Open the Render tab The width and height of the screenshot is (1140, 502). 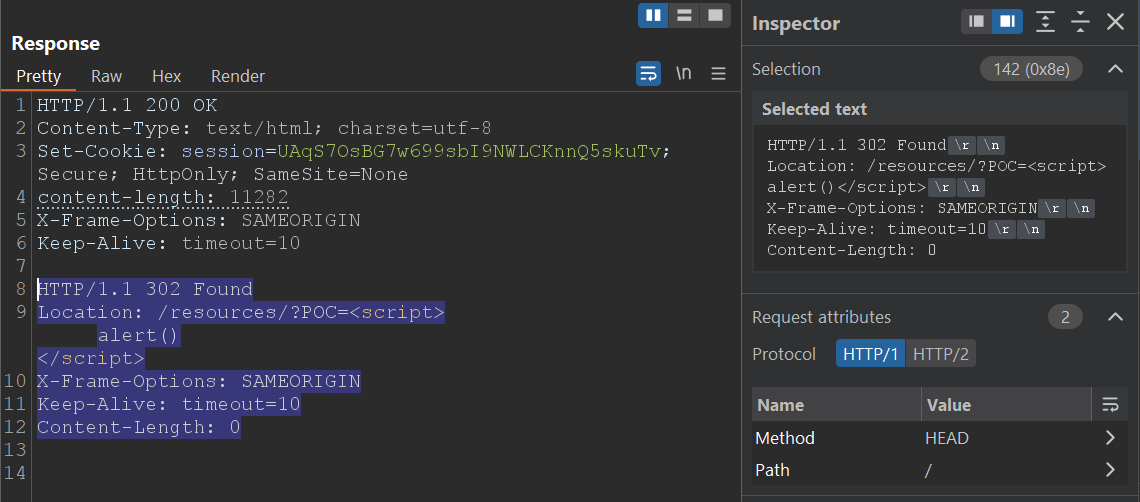point(238,76)
